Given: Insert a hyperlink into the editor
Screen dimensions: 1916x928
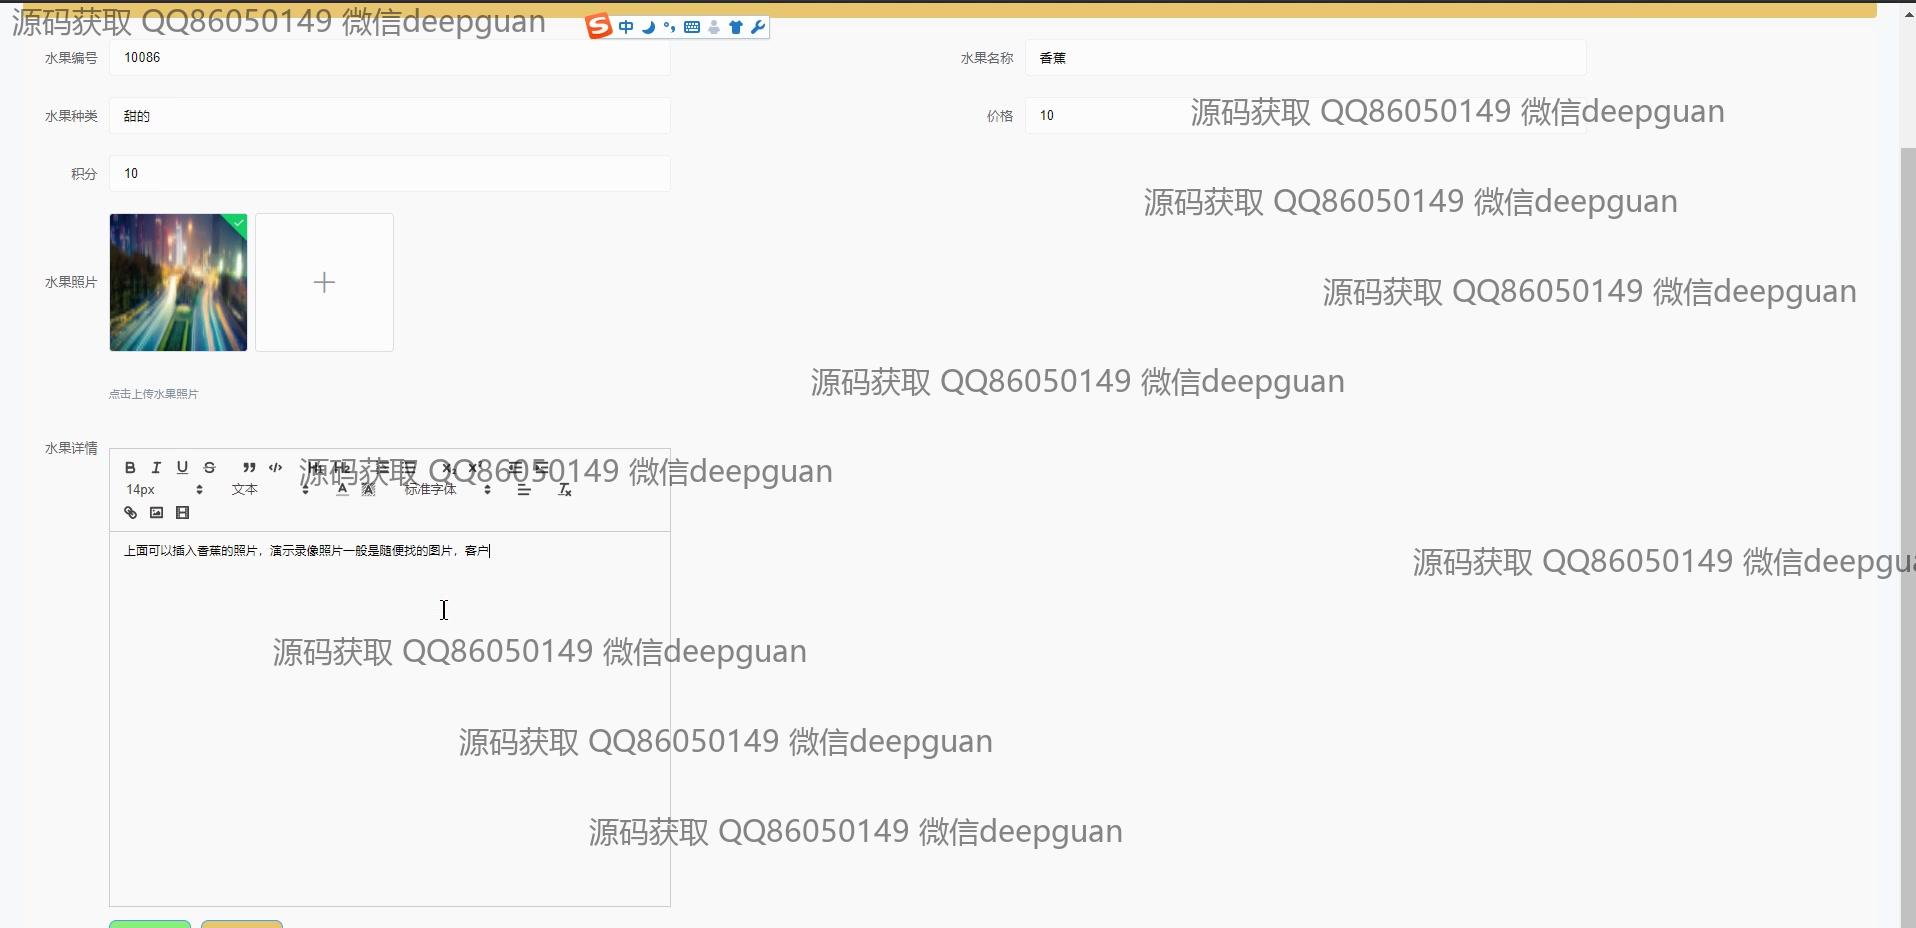Looking at the screenshot, I should point(130,513).
